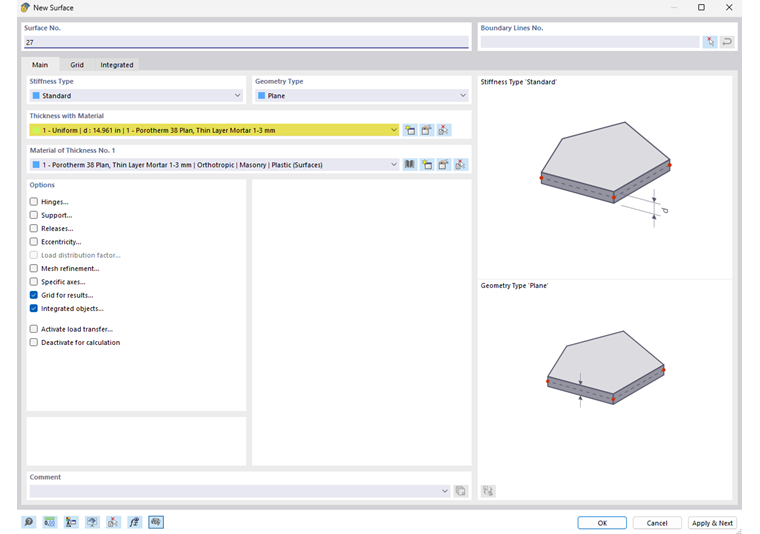Switch to the Main tab
760x534 pixels.
[x=40, y=64]
